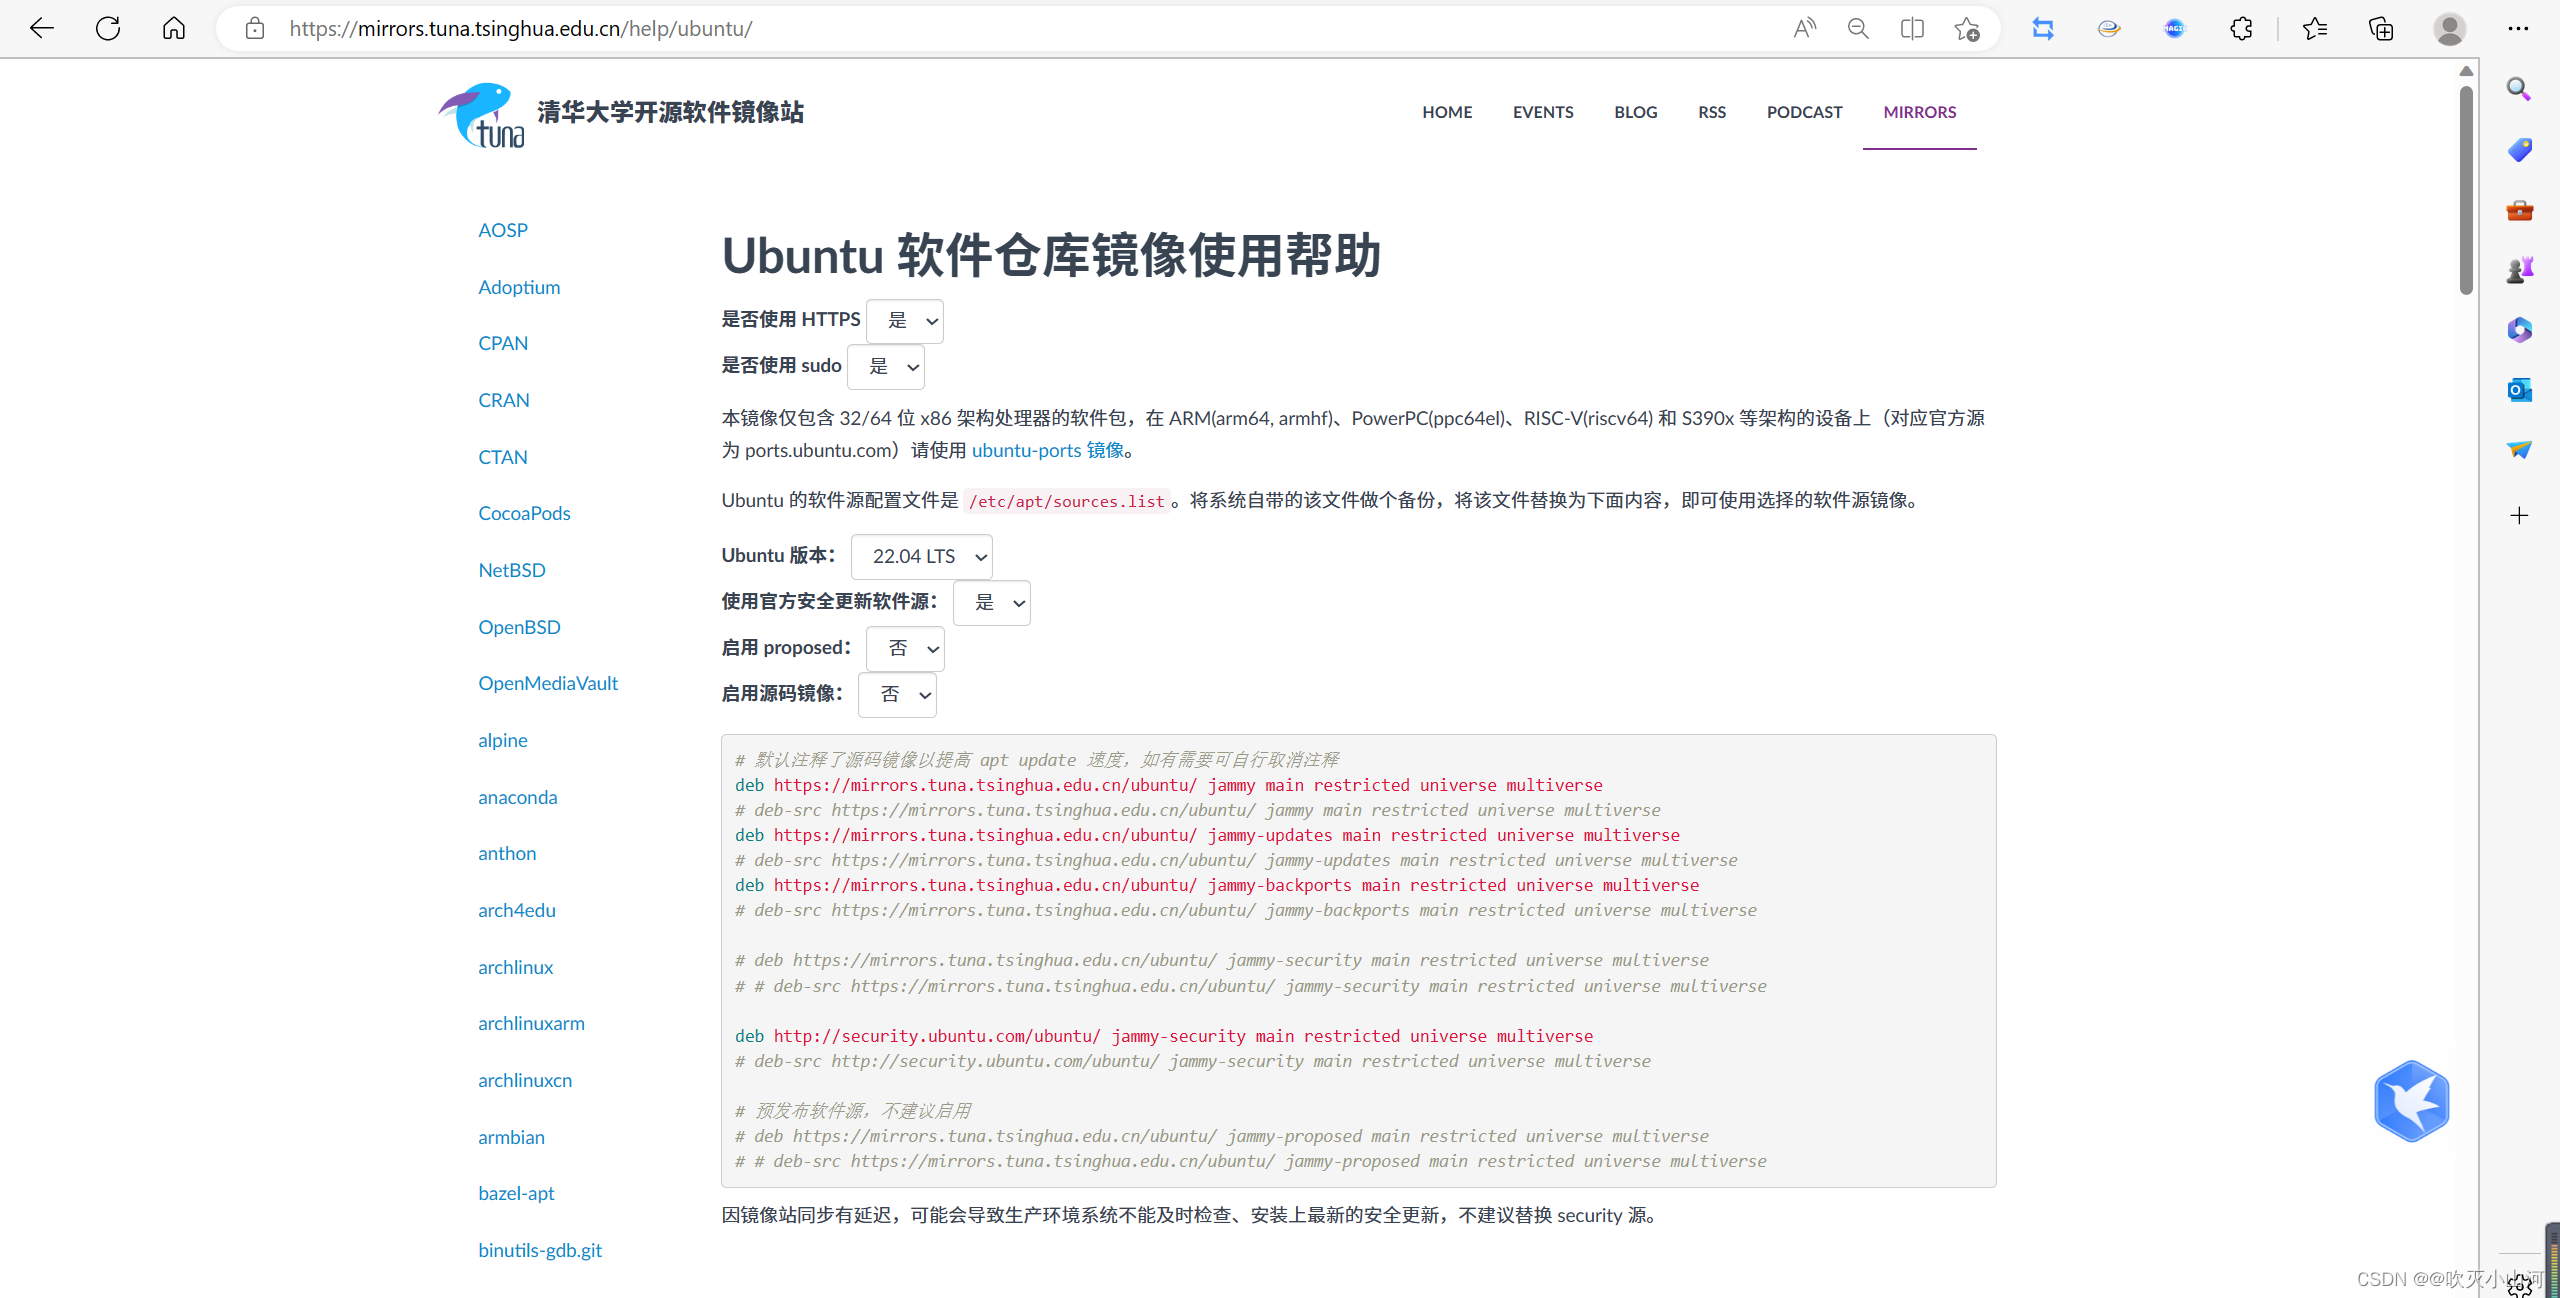This screenshot has width=2560, height=1298.
Task: Open the armbian help link
Action: (x=511, y=1138)
